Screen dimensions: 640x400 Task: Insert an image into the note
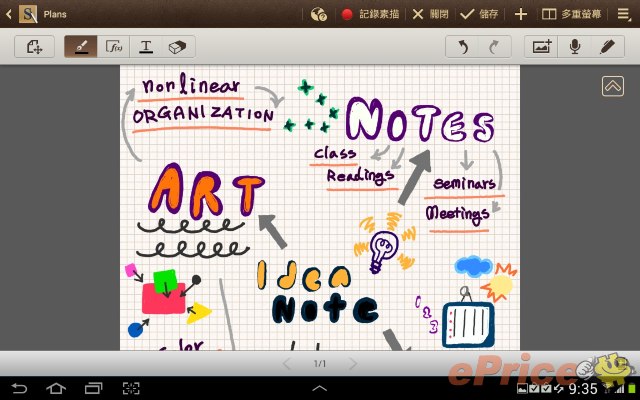[542, 47]
